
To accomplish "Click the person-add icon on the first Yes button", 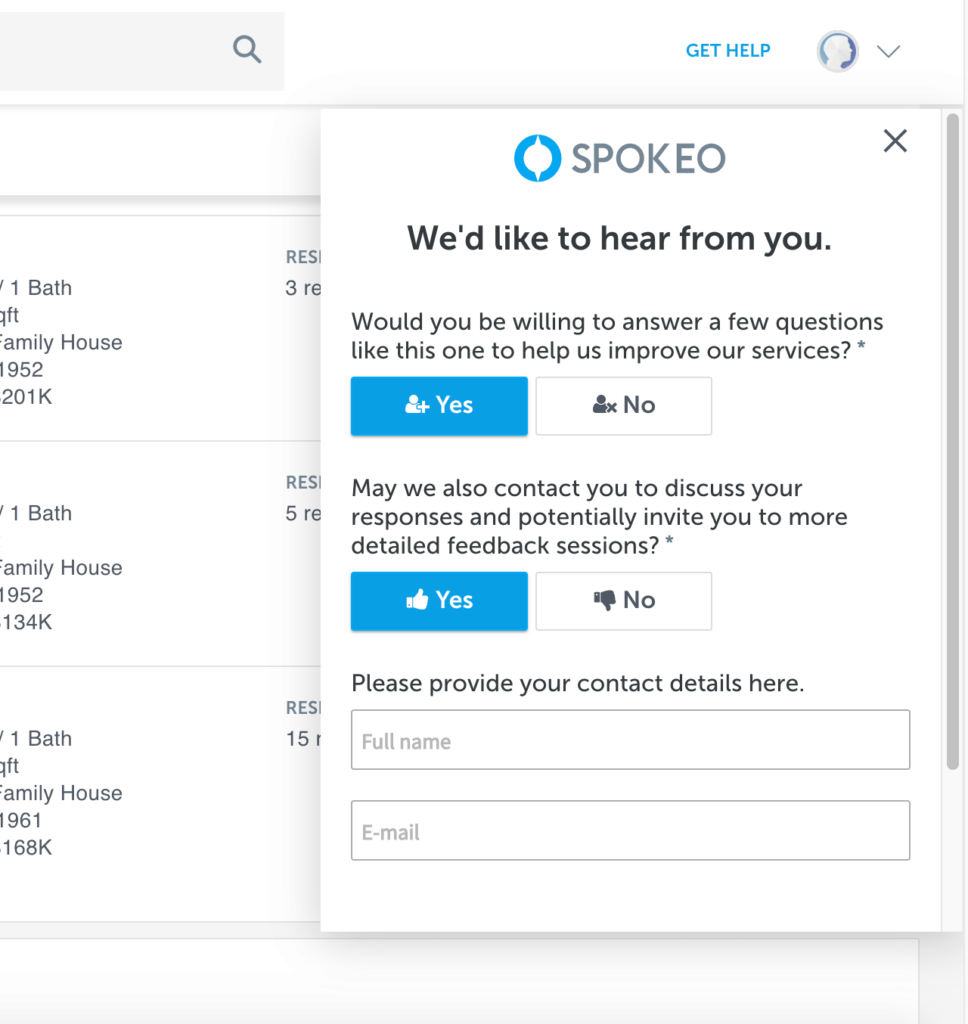I will (x=419, y=405).
